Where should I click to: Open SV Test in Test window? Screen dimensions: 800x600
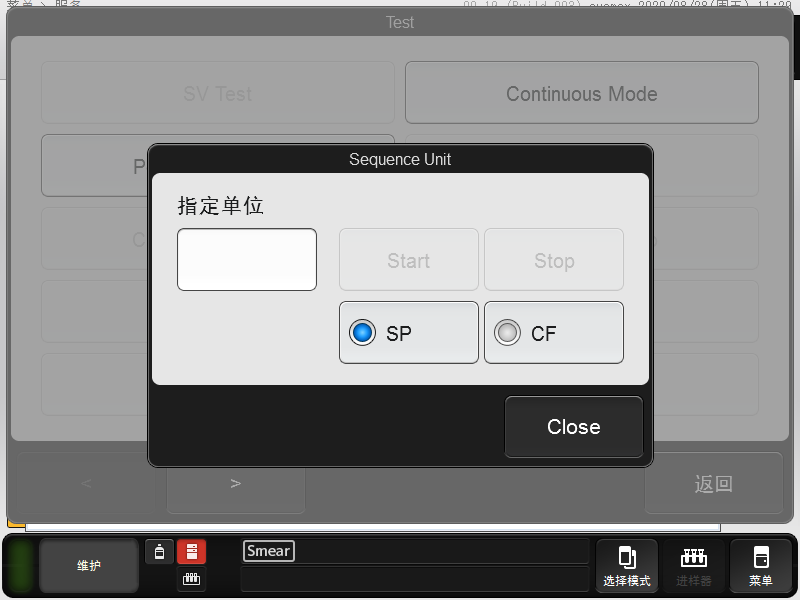[218, 93]
